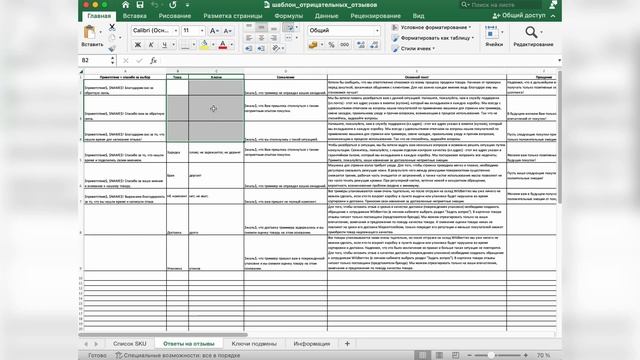Switch to Данные ribbon tab
This screenshot has width=640, height=360.
(327, 16)
